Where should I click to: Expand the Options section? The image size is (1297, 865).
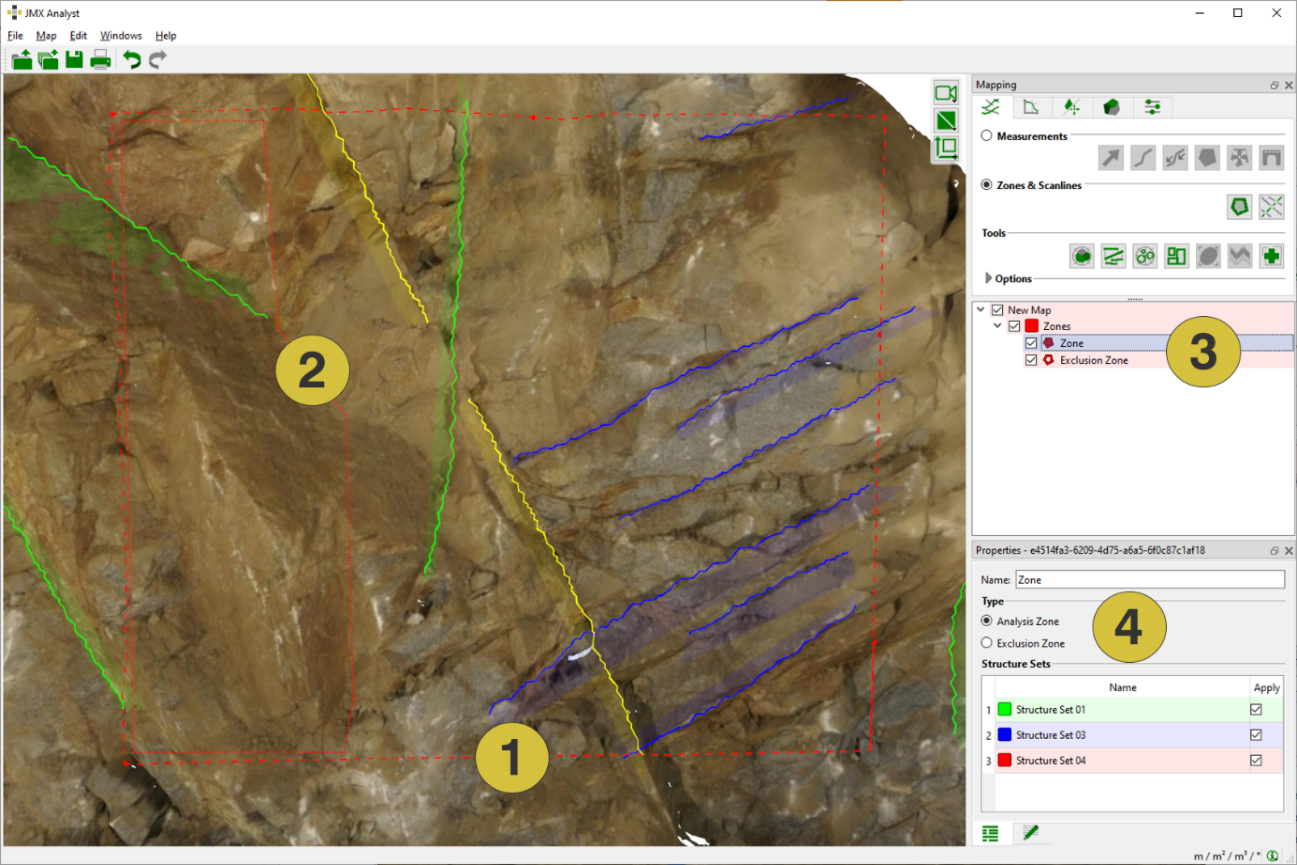990,278
